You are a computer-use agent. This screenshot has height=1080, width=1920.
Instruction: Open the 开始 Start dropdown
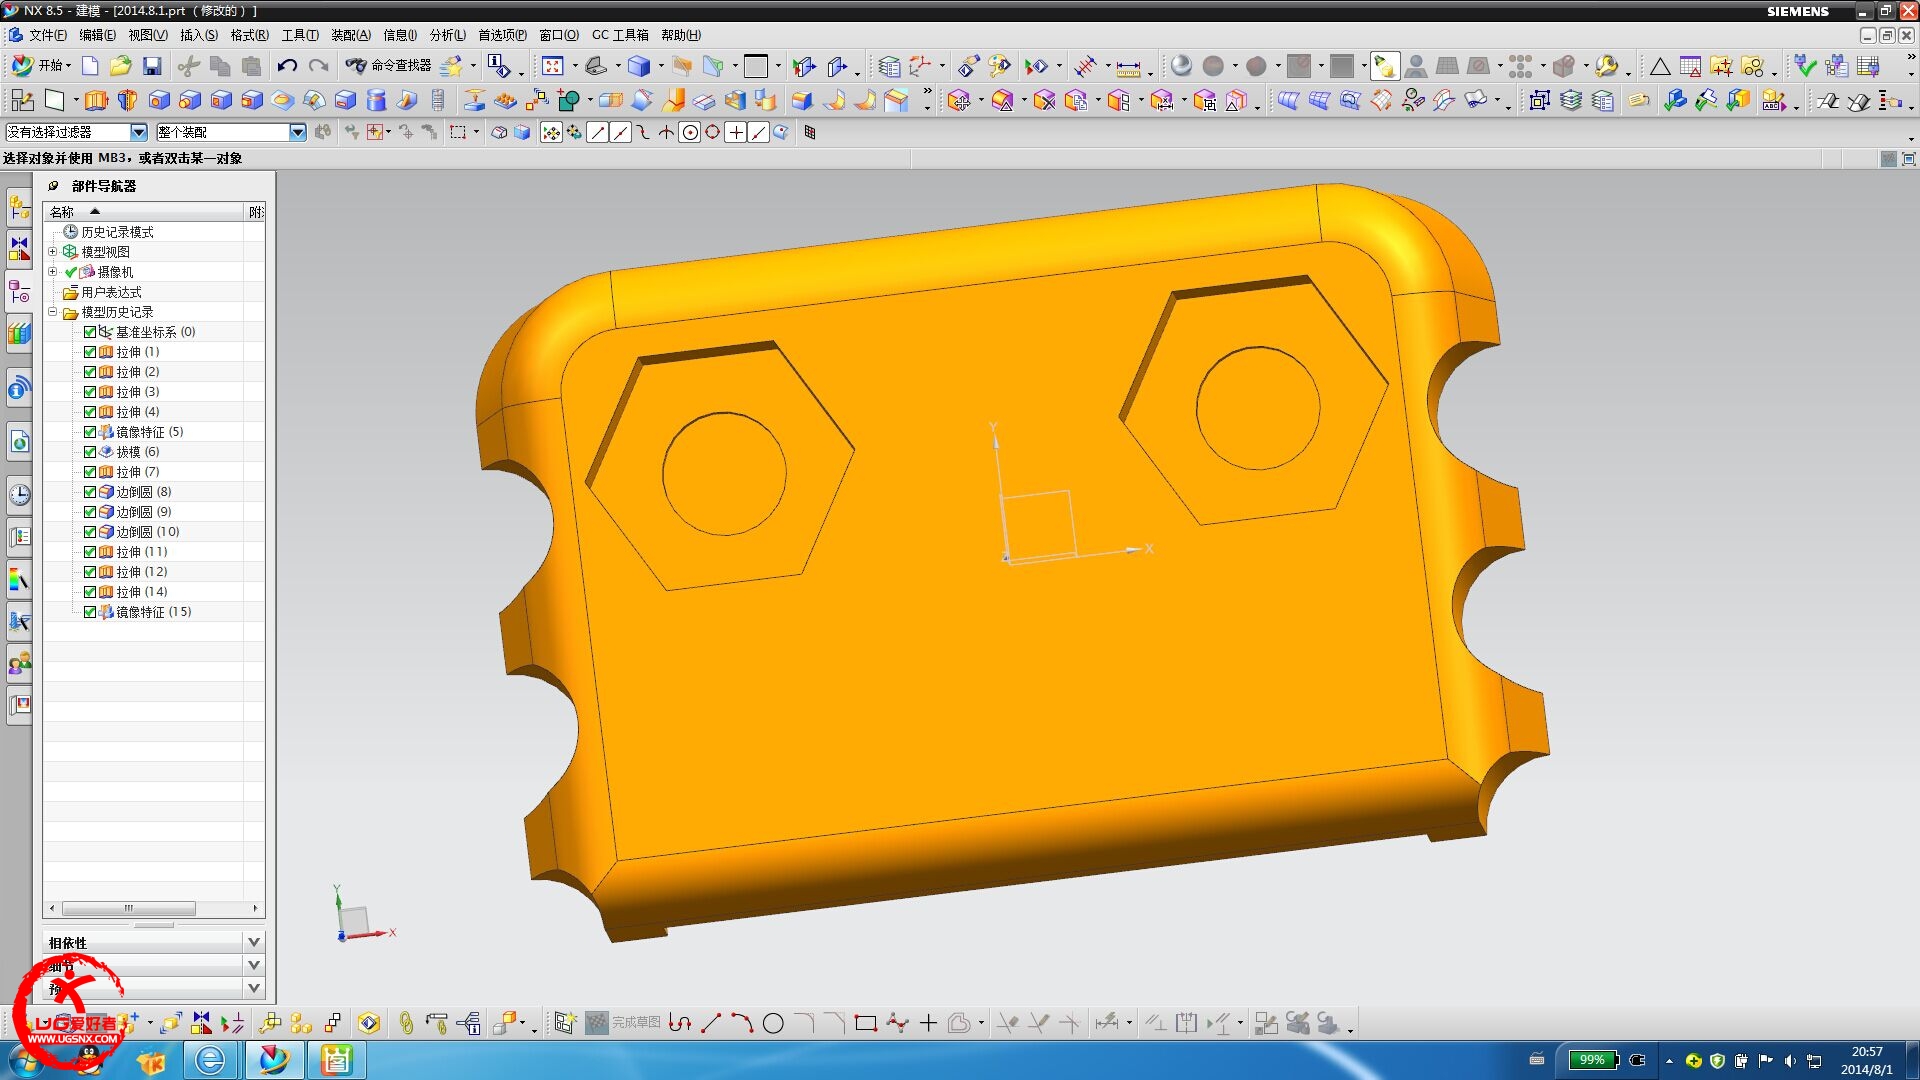pos(42,66)
